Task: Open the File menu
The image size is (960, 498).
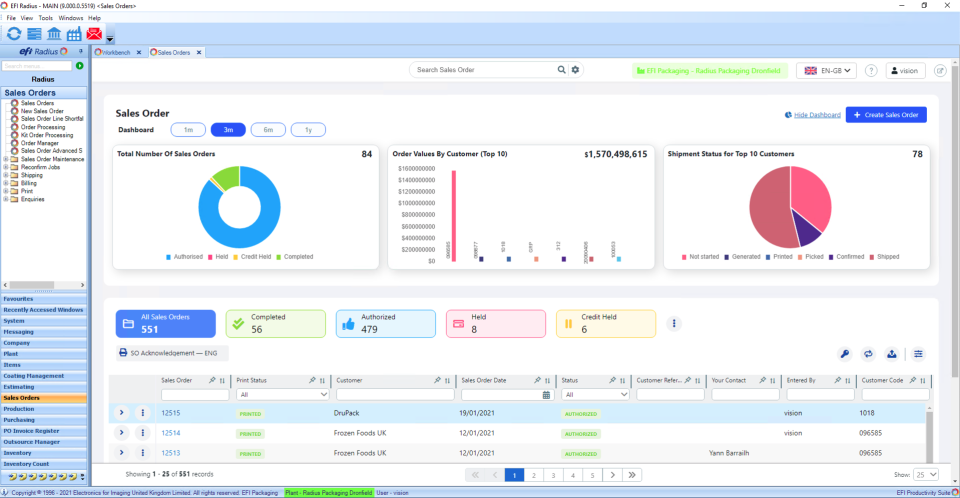Action: (x=11, y=18)
